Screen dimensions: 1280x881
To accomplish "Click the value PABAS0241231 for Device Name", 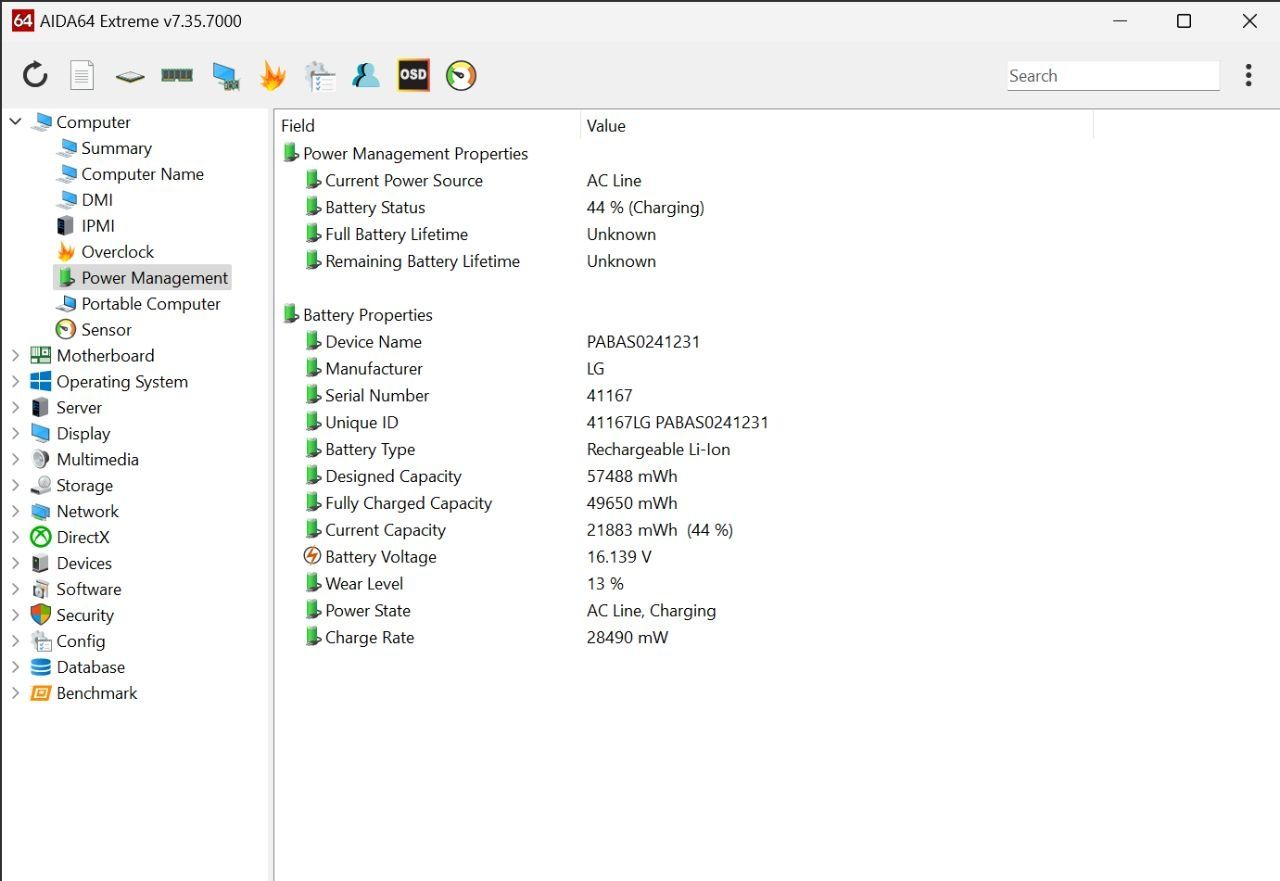I will tap(643, 342).
